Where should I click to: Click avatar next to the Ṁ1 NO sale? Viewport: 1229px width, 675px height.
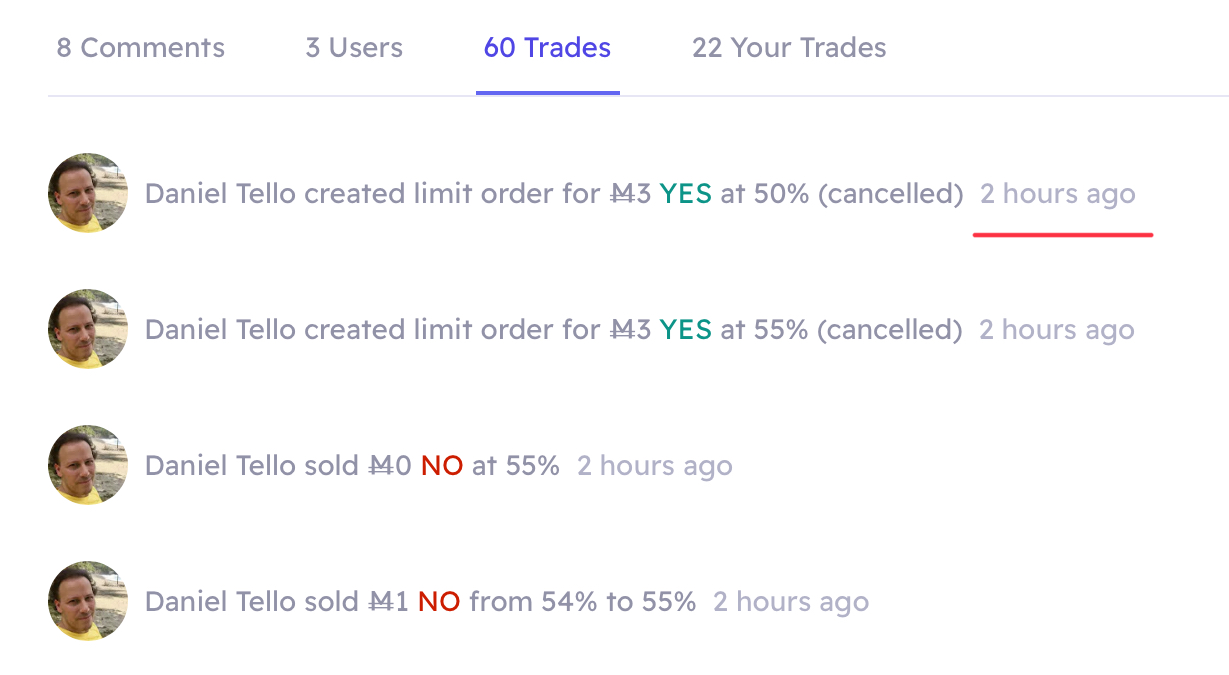click(x=88, y=601)
